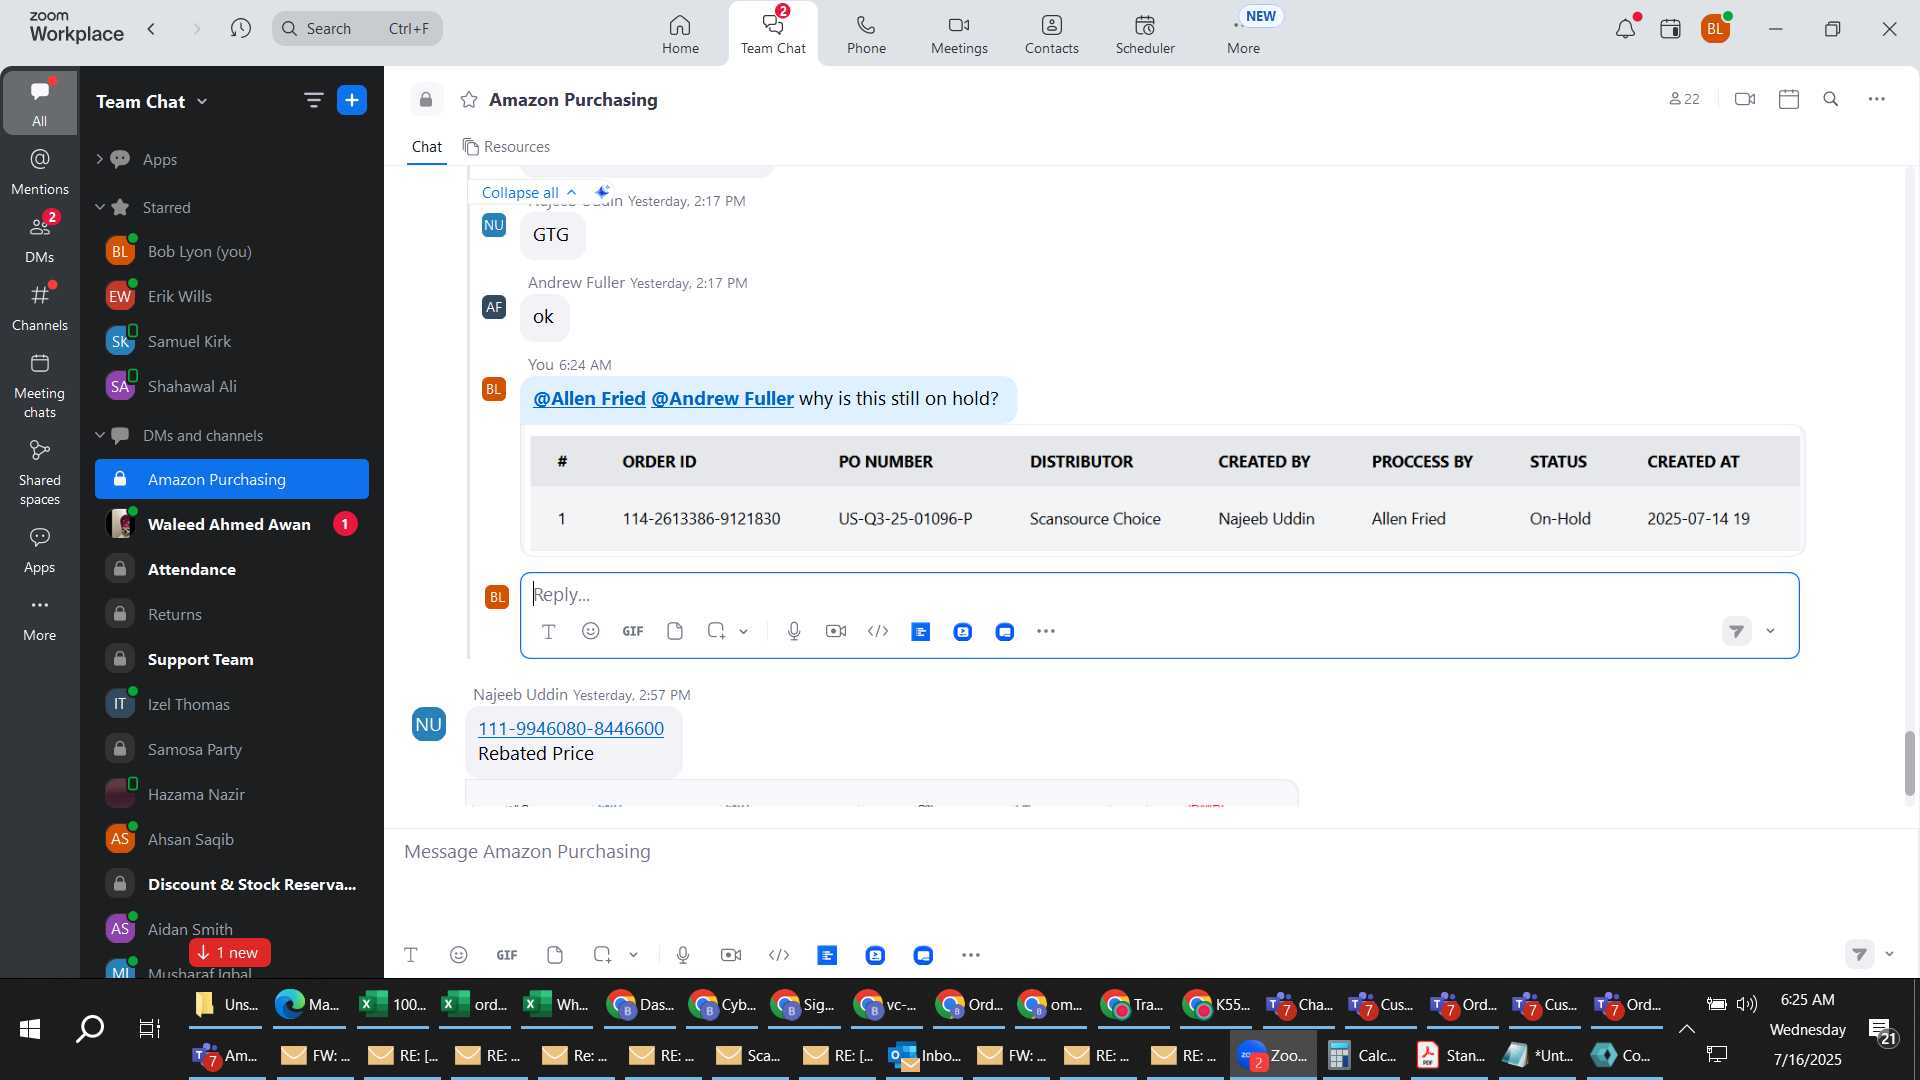Open the BL profile avatar menu

tap(1716, 28)
